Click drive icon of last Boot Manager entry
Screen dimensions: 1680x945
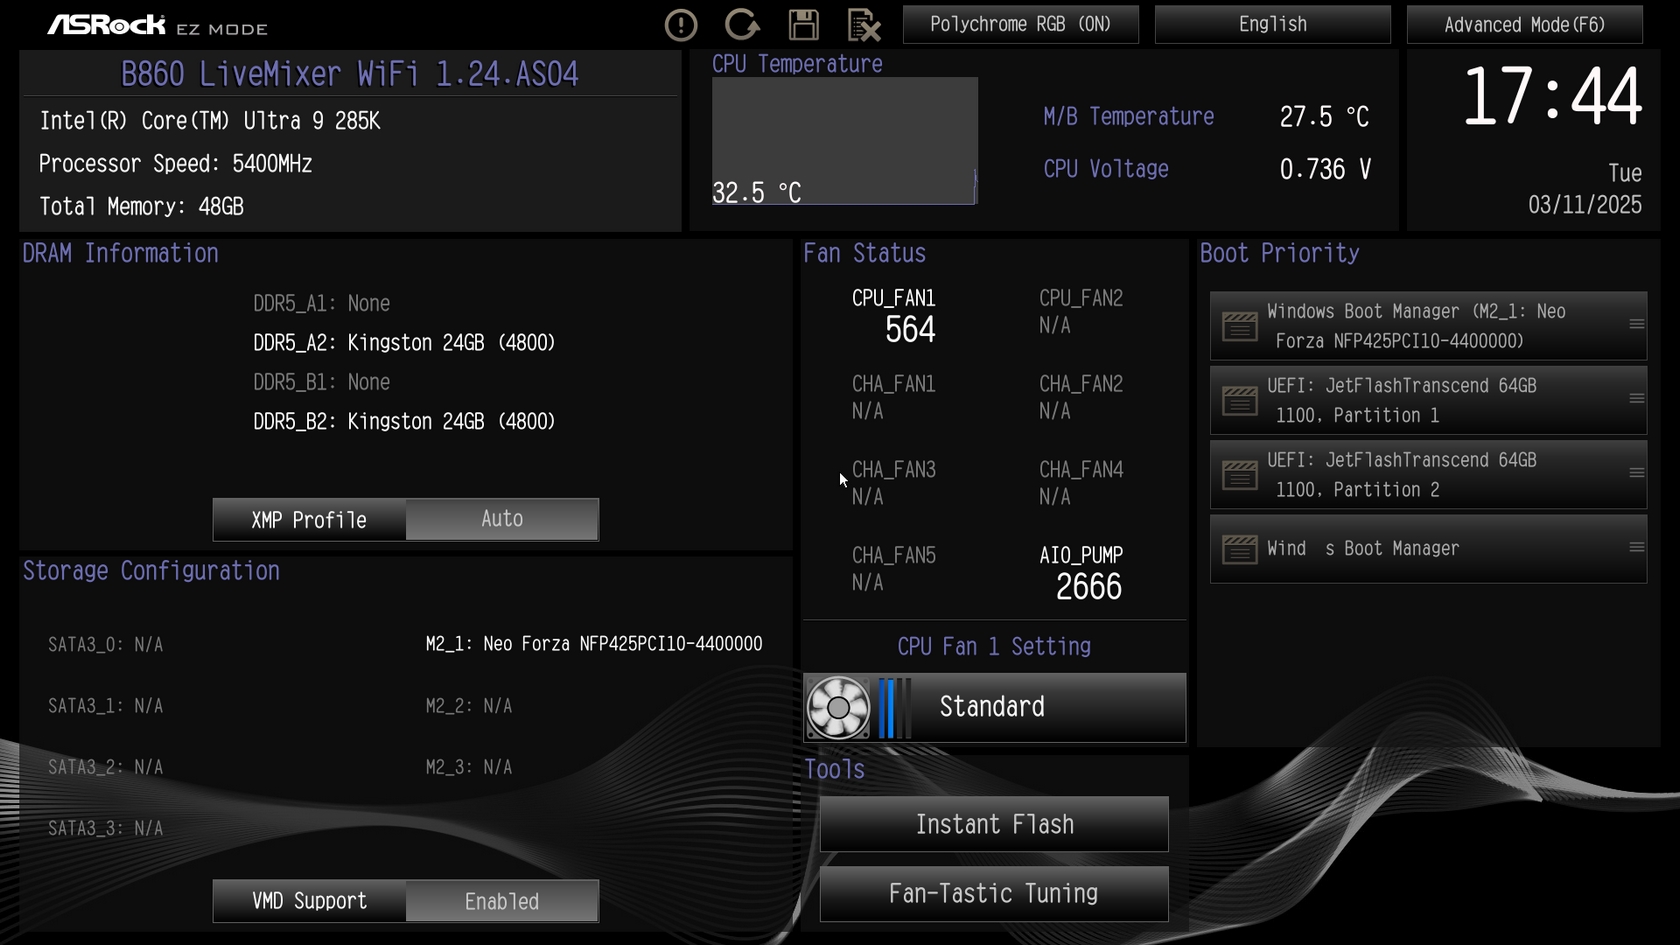(1240, 549)
